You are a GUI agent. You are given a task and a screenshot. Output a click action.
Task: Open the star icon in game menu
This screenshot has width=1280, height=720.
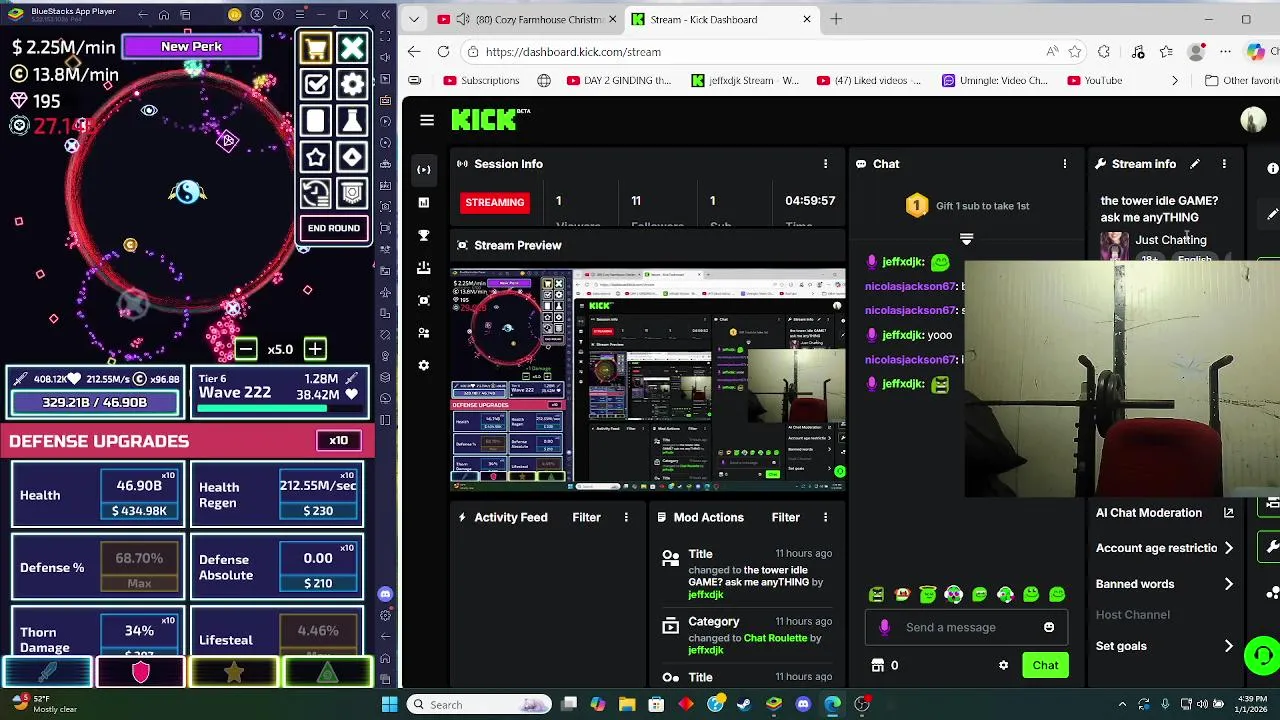(x=316, y=157)
